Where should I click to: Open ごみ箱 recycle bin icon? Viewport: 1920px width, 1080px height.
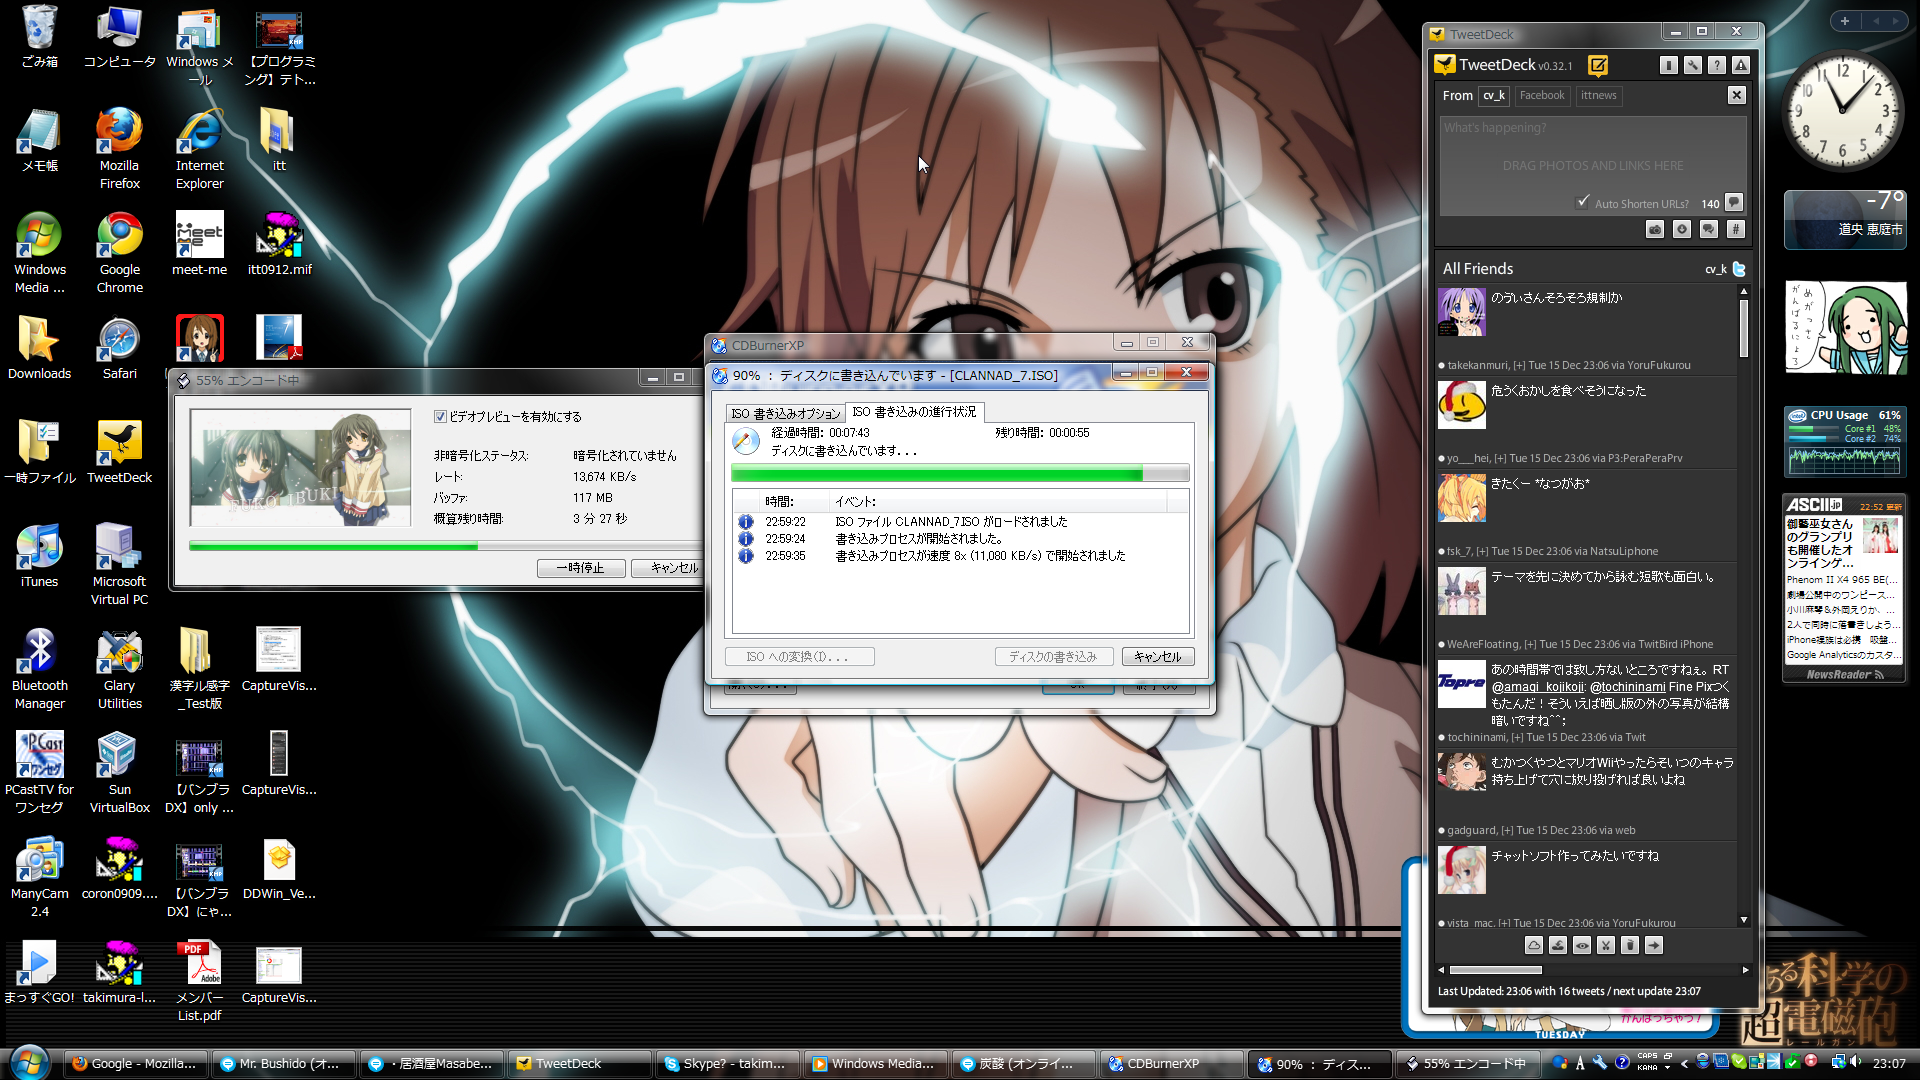[39, 36]
